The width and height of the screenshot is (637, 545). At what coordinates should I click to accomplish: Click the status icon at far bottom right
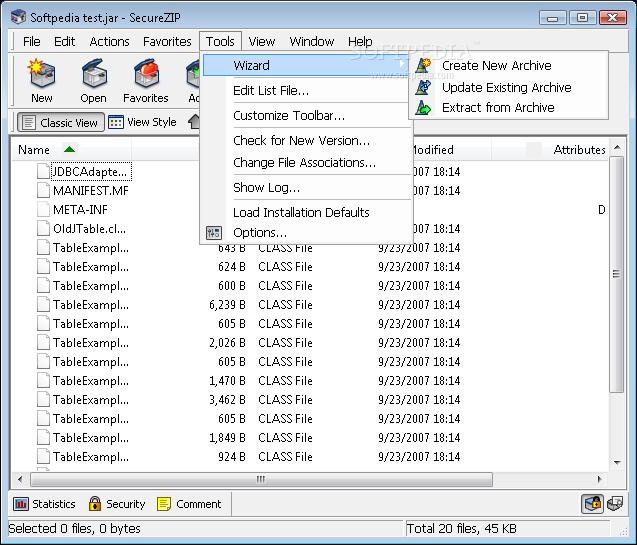[x=615, y=504]
